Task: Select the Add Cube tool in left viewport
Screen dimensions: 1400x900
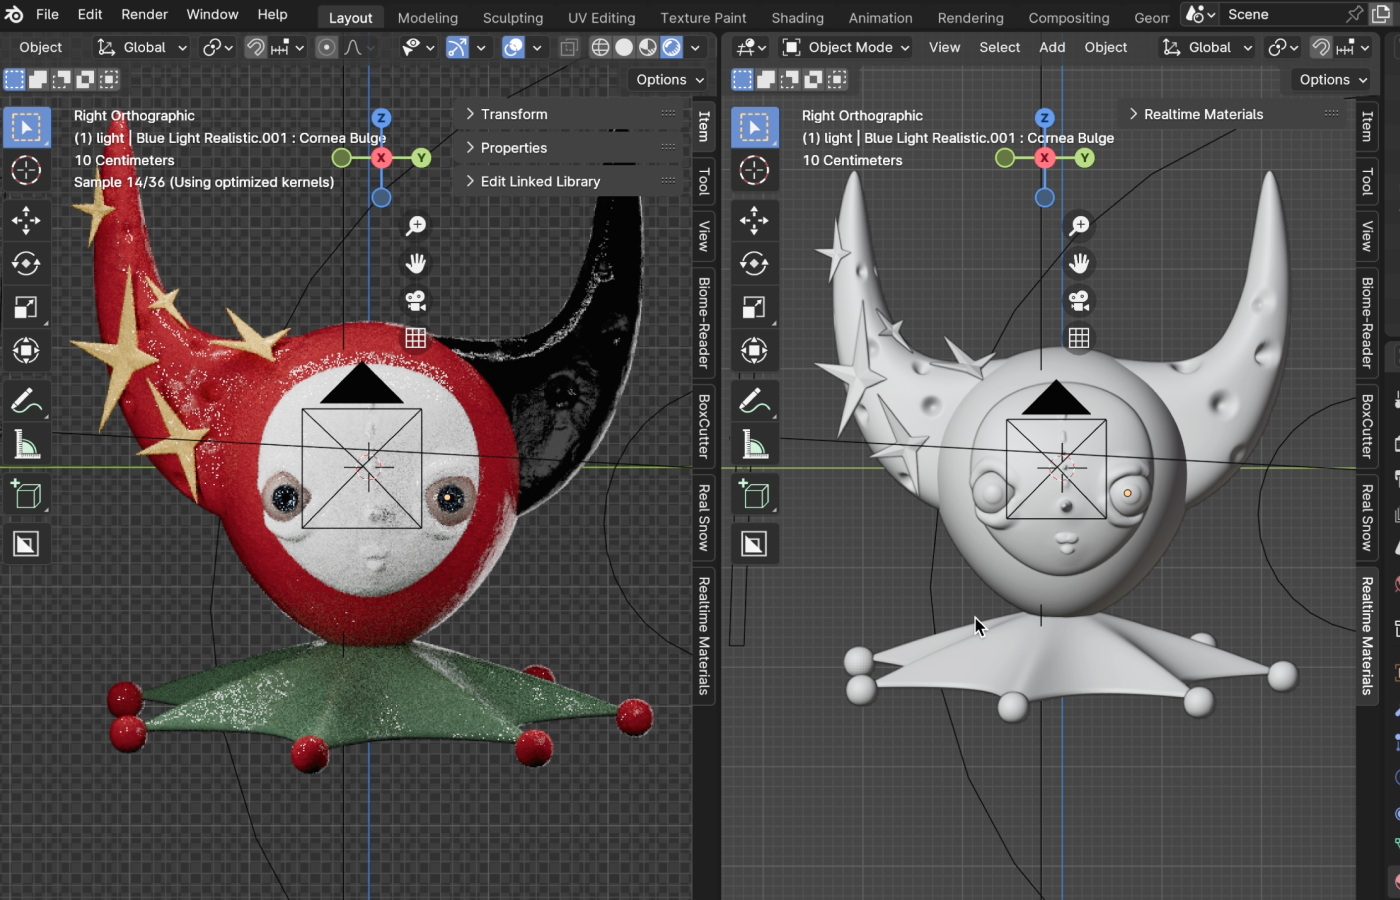Action: (26, 495)
